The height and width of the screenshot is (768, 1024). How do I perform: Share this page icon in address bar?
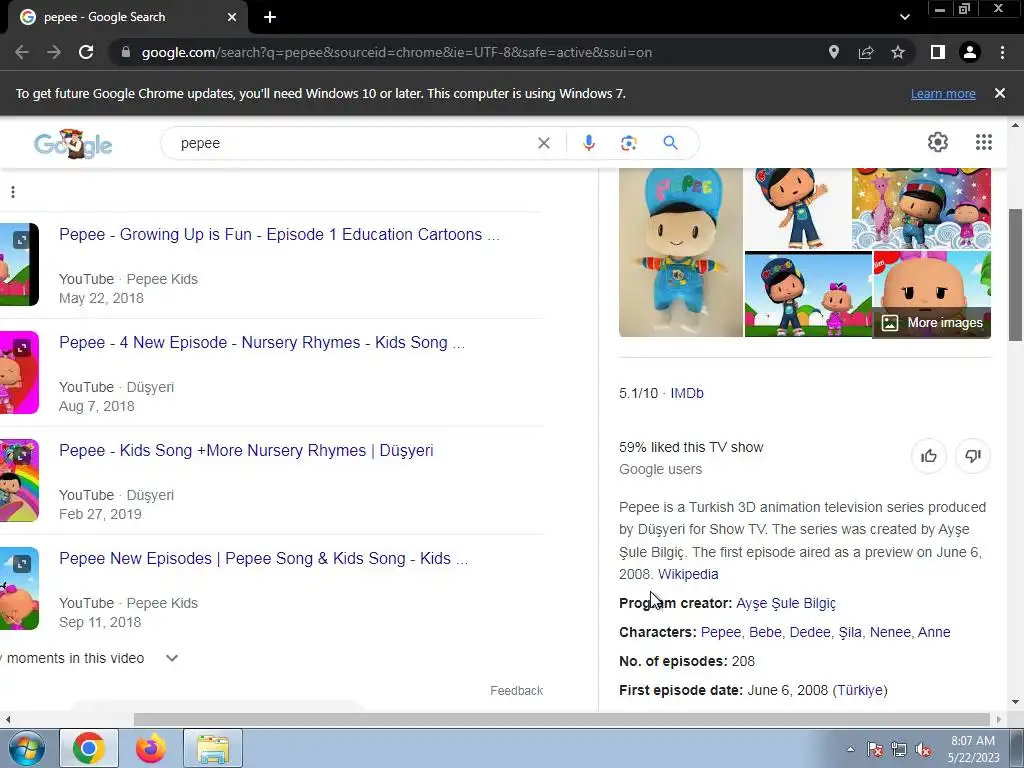(866, 52)
